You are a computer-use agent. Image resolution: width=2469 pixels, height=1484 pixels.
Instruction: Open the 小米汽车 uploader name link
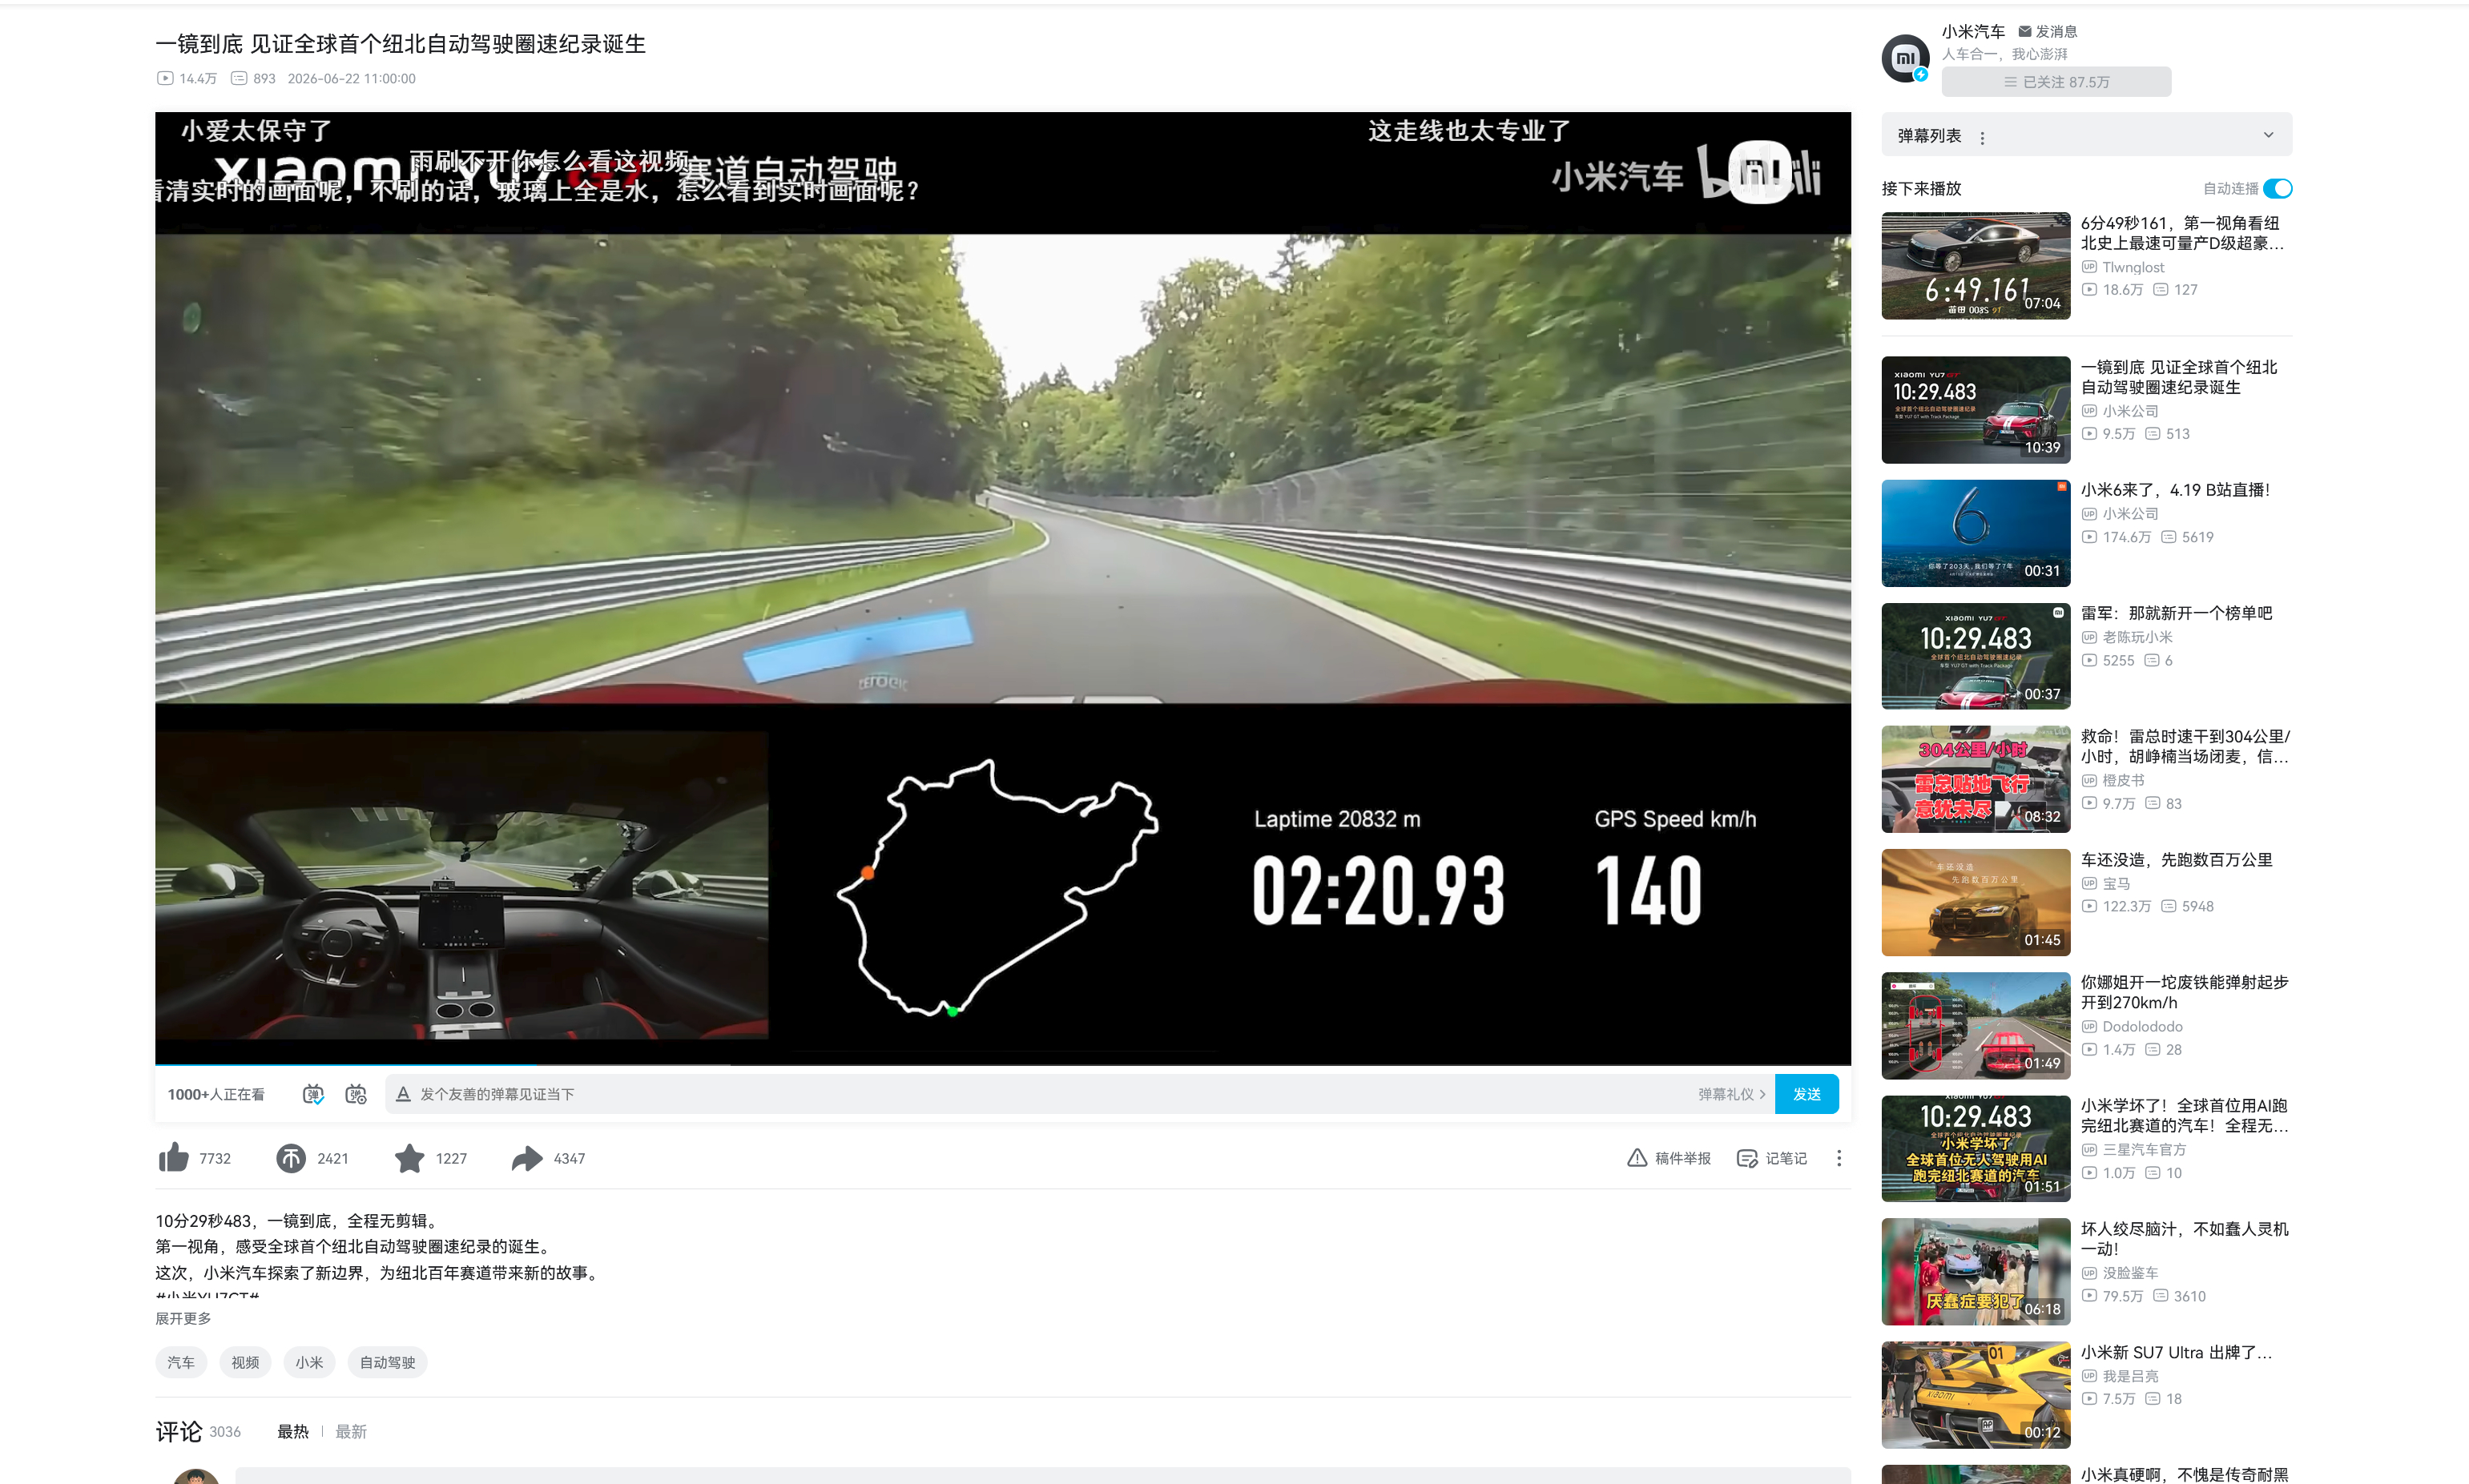click(x=1973, y=31)
